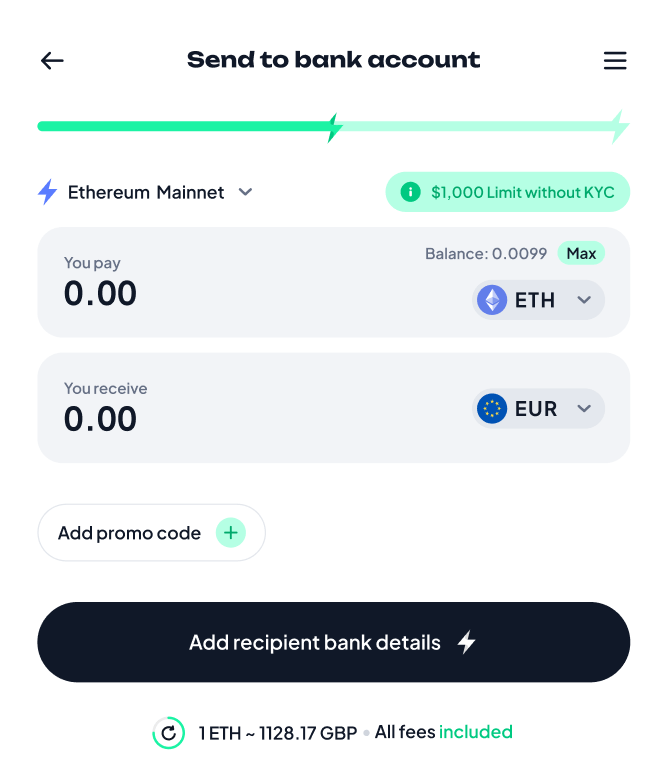Click the lightning bolt on bank details button
This screenshot has height=784, width=666.
click(x=466, y=642)
